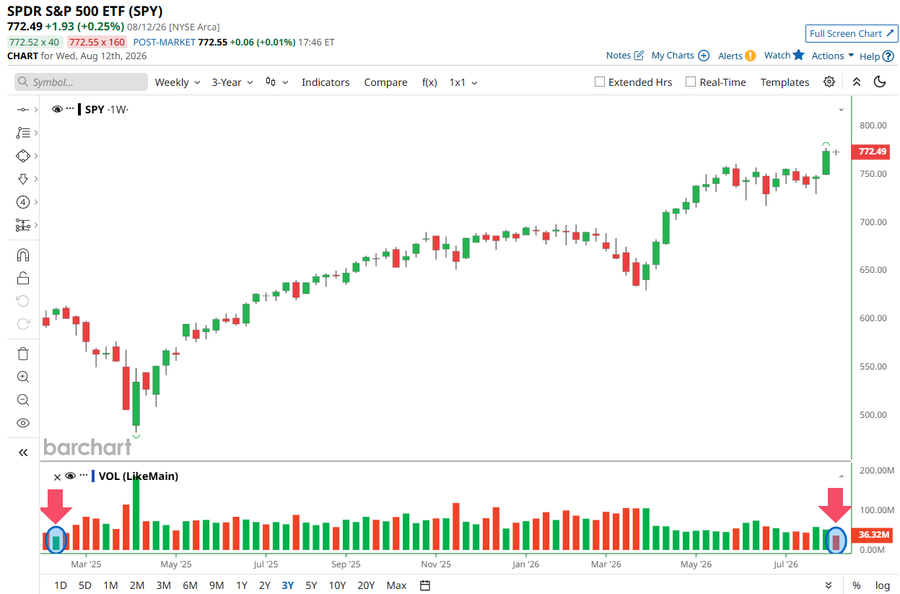The height and width of the screenshot is (594, 900).
Task: Remove the VOL indicator pane
Action: click(x=57, y=477)
